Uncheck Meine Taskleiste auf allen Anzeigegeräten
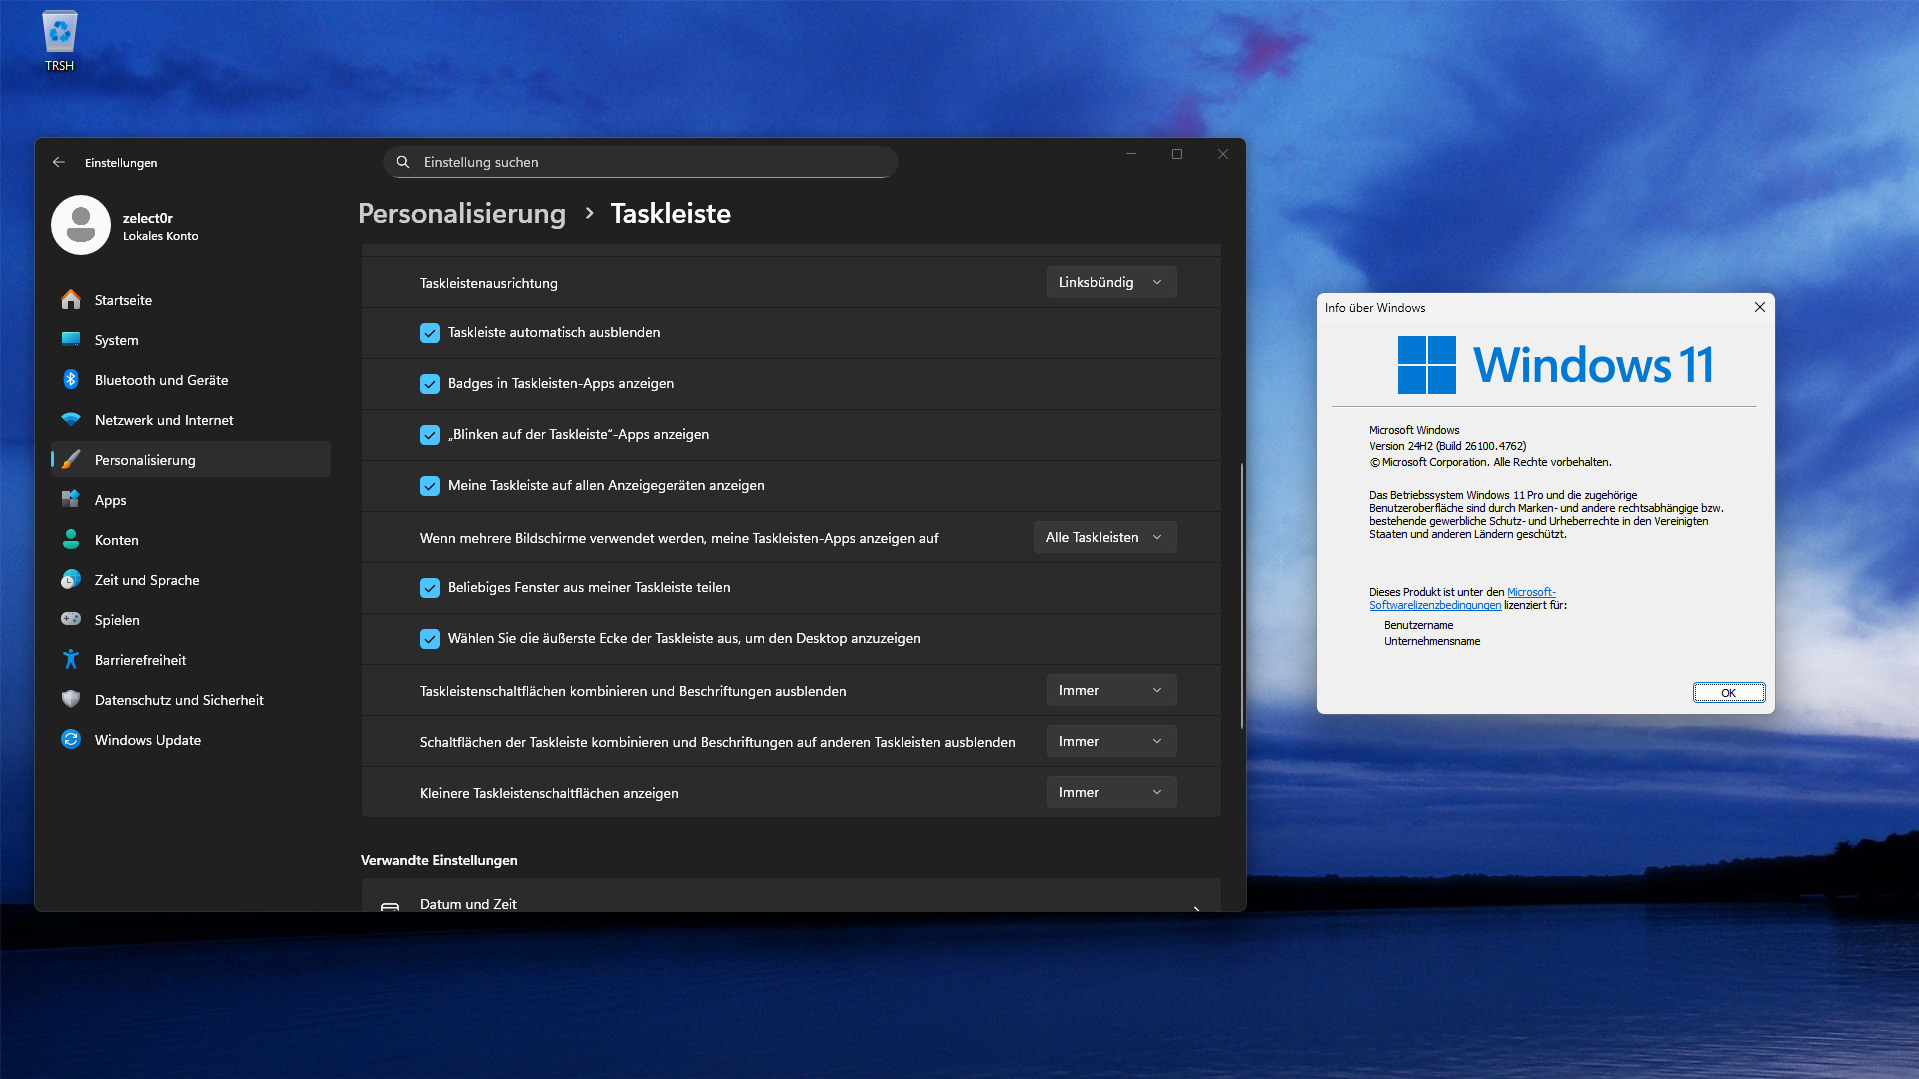The image size is (1919, 1079). coord(430,486)
